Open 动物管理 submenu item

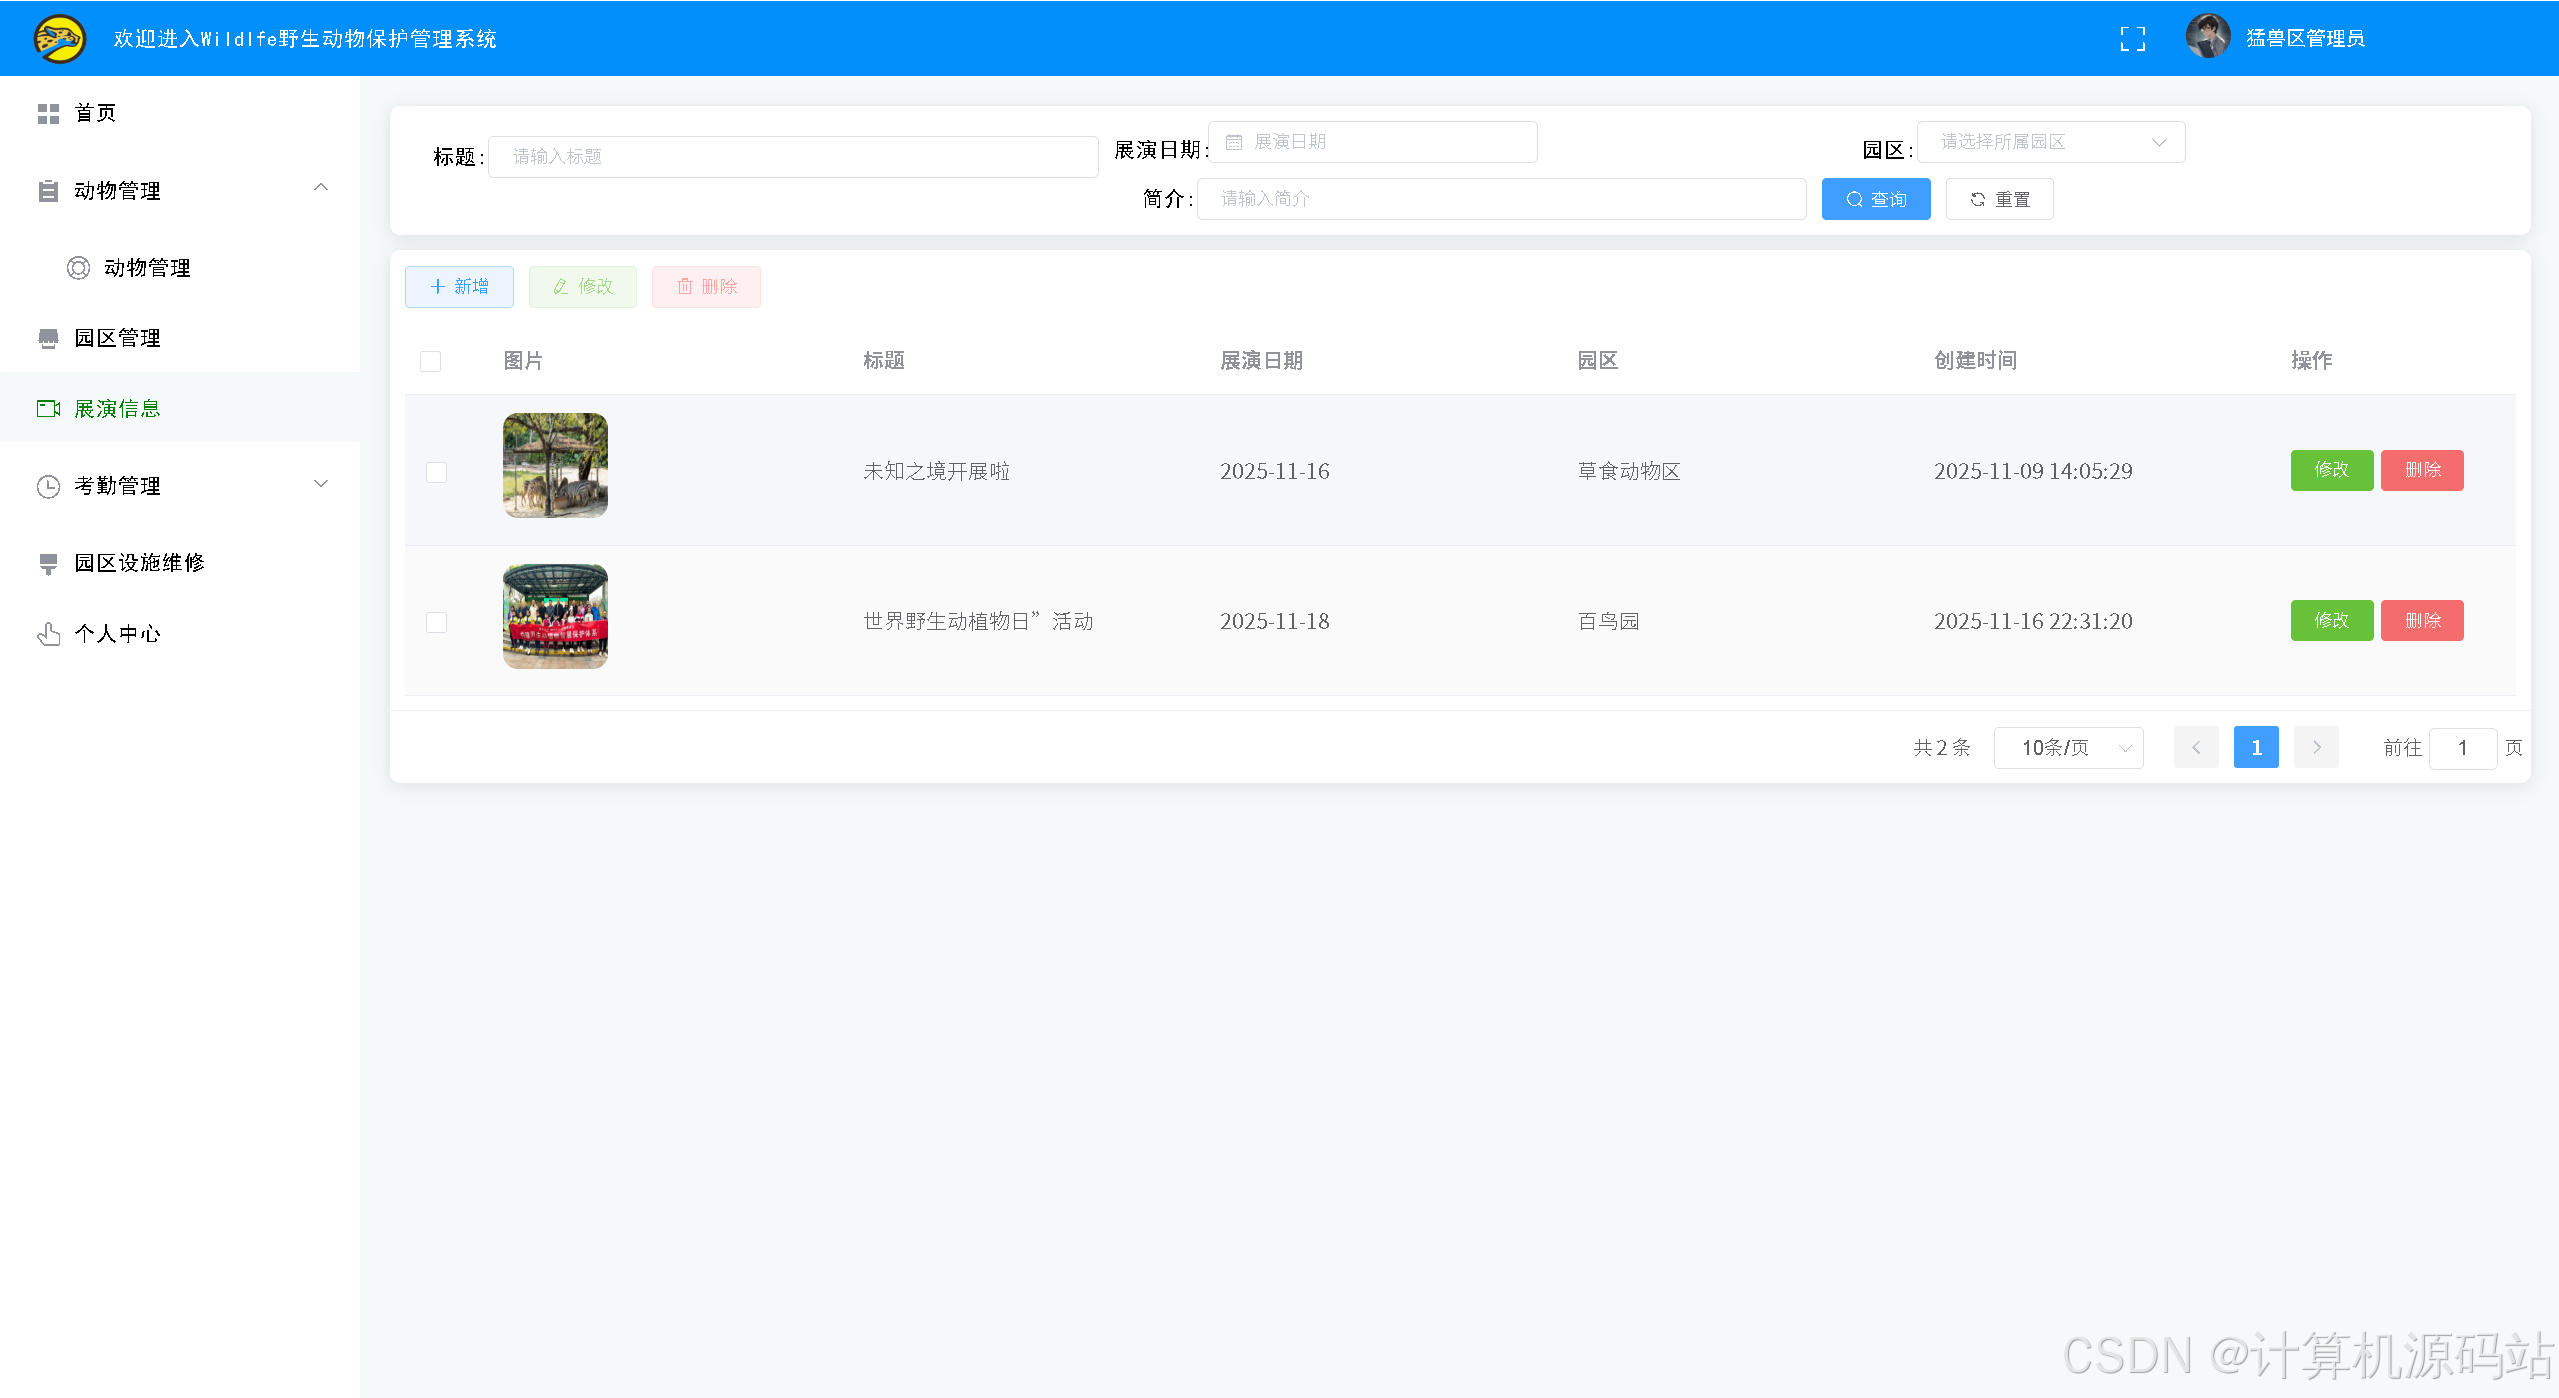[x=180, y=268]
